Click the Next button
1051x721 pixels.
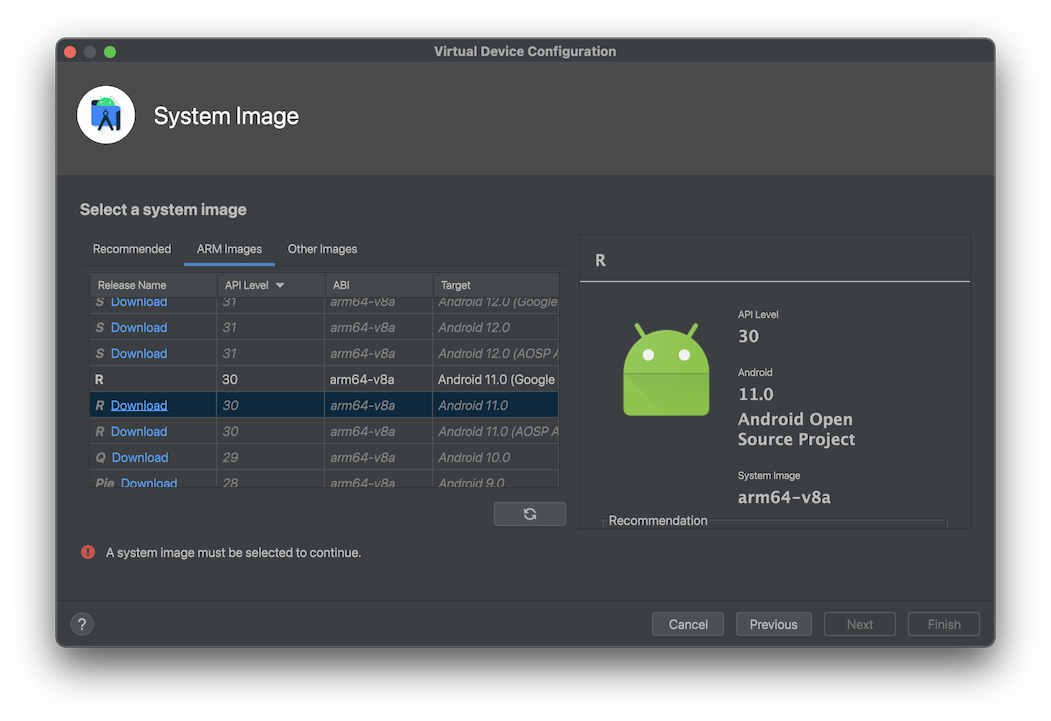859,625
